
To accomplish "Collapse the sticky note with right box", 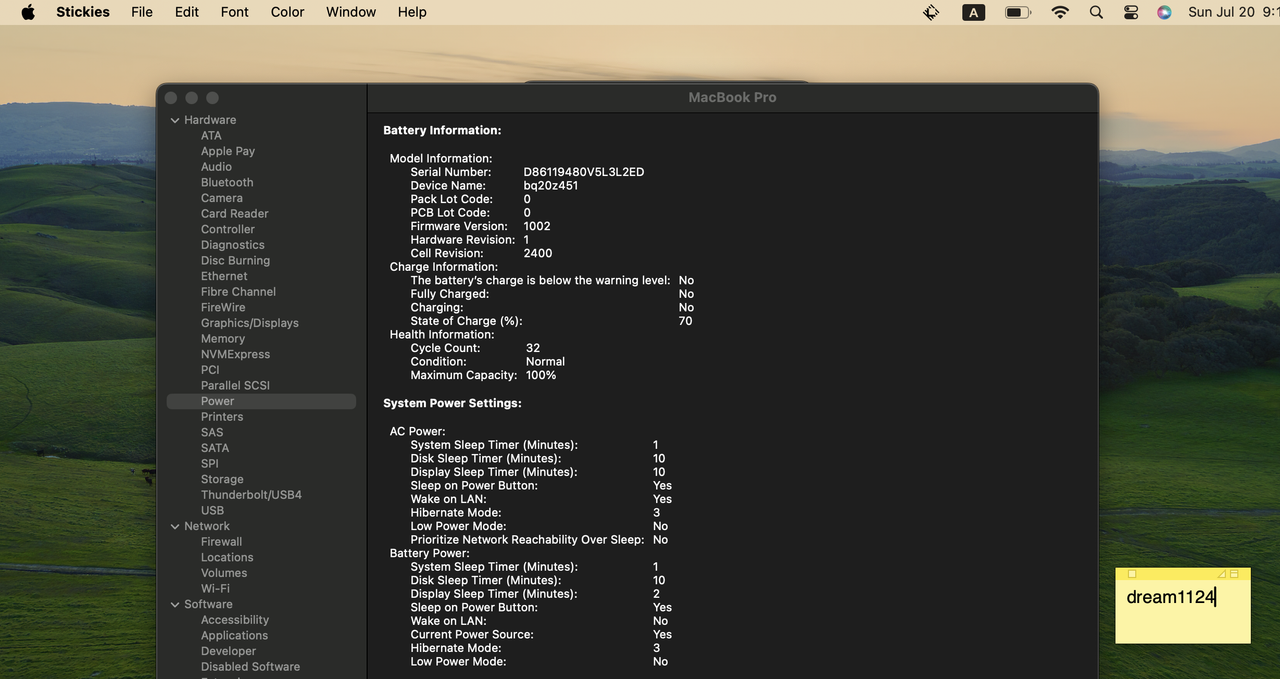I will click(1234, 574).
